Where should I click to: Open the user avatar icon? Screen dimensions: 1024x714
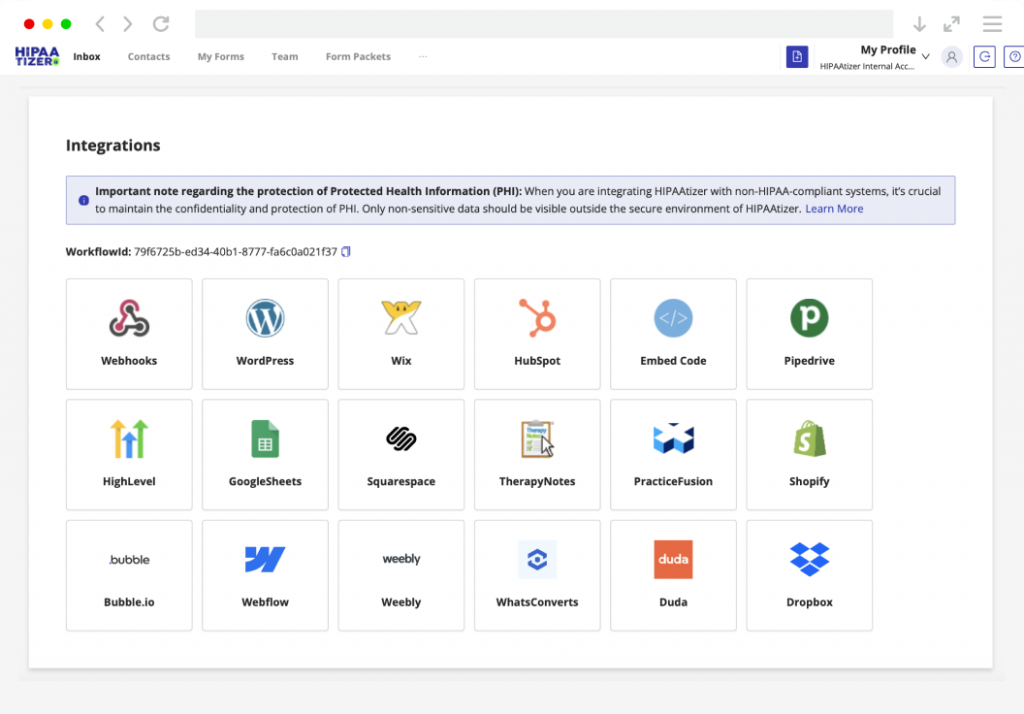[952, 57]
